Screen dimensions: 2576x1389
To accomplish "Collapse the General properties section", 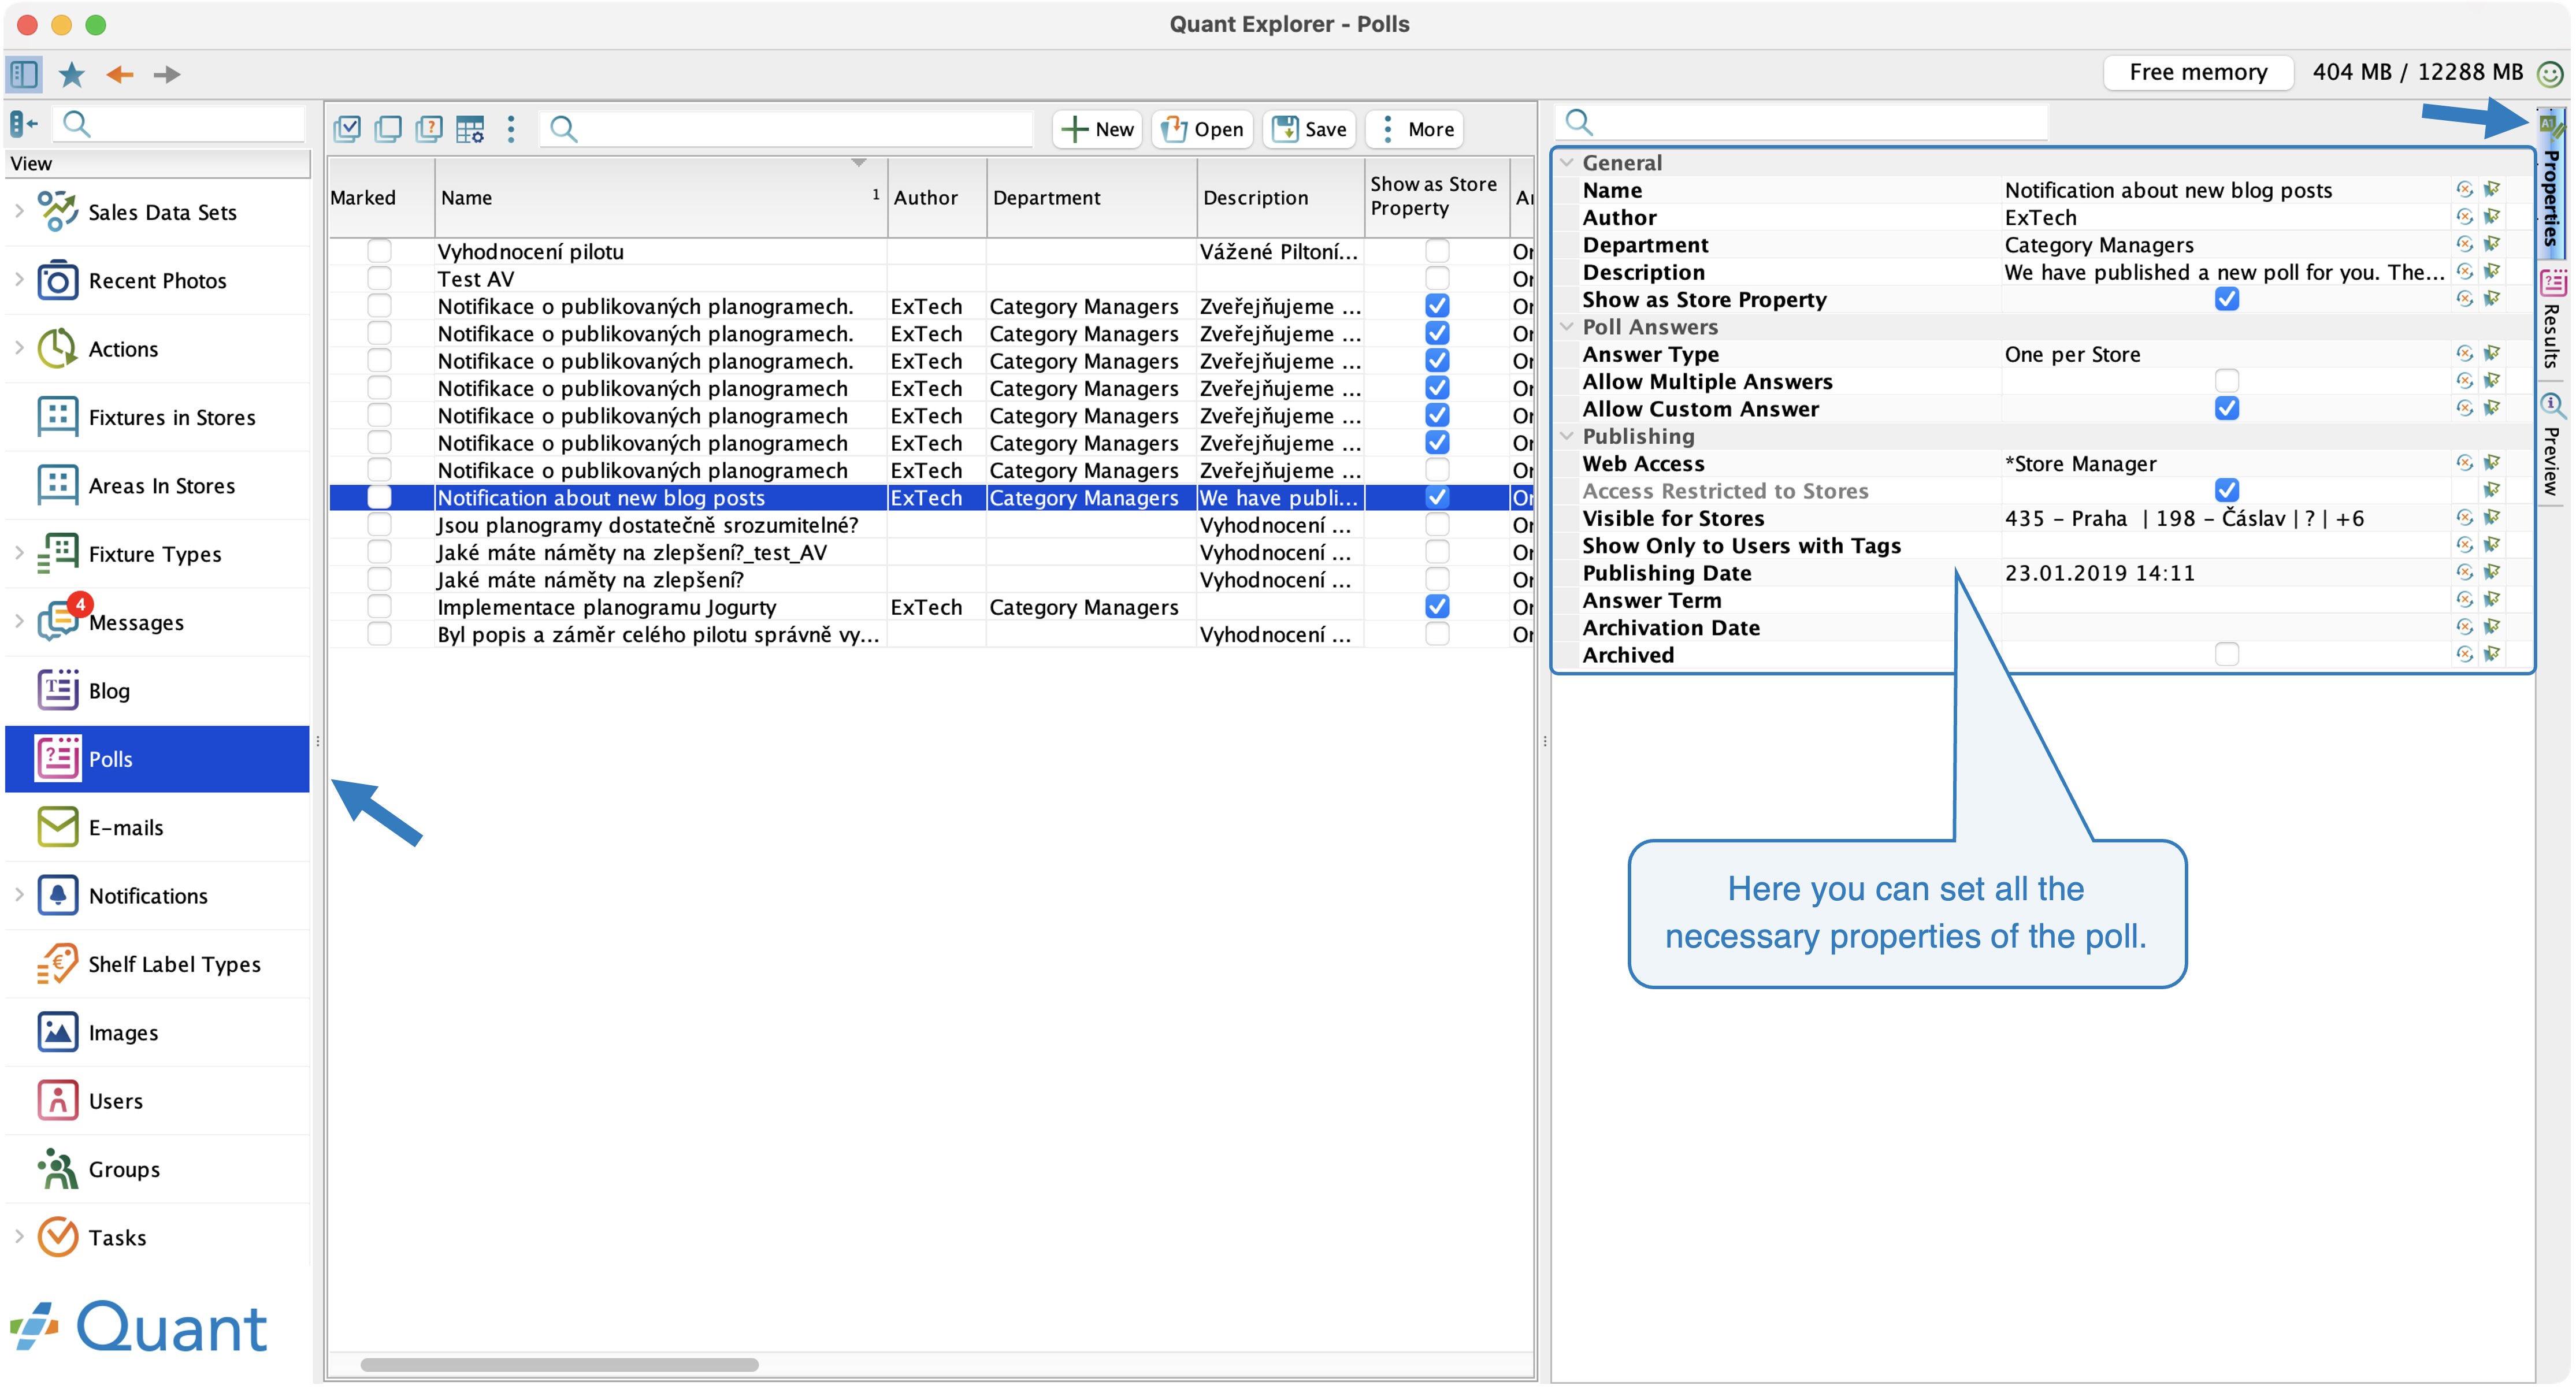I will (1567, 162).
